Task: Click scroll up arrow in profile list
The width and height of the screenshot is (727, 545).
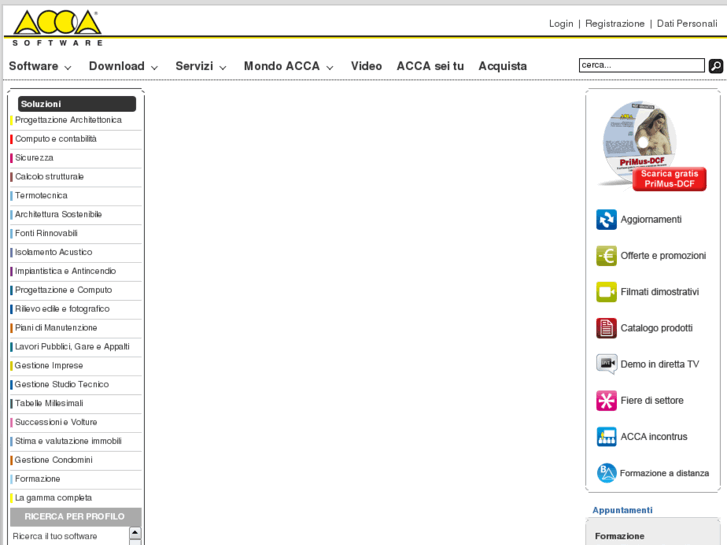Action: [x=135, y=532]
